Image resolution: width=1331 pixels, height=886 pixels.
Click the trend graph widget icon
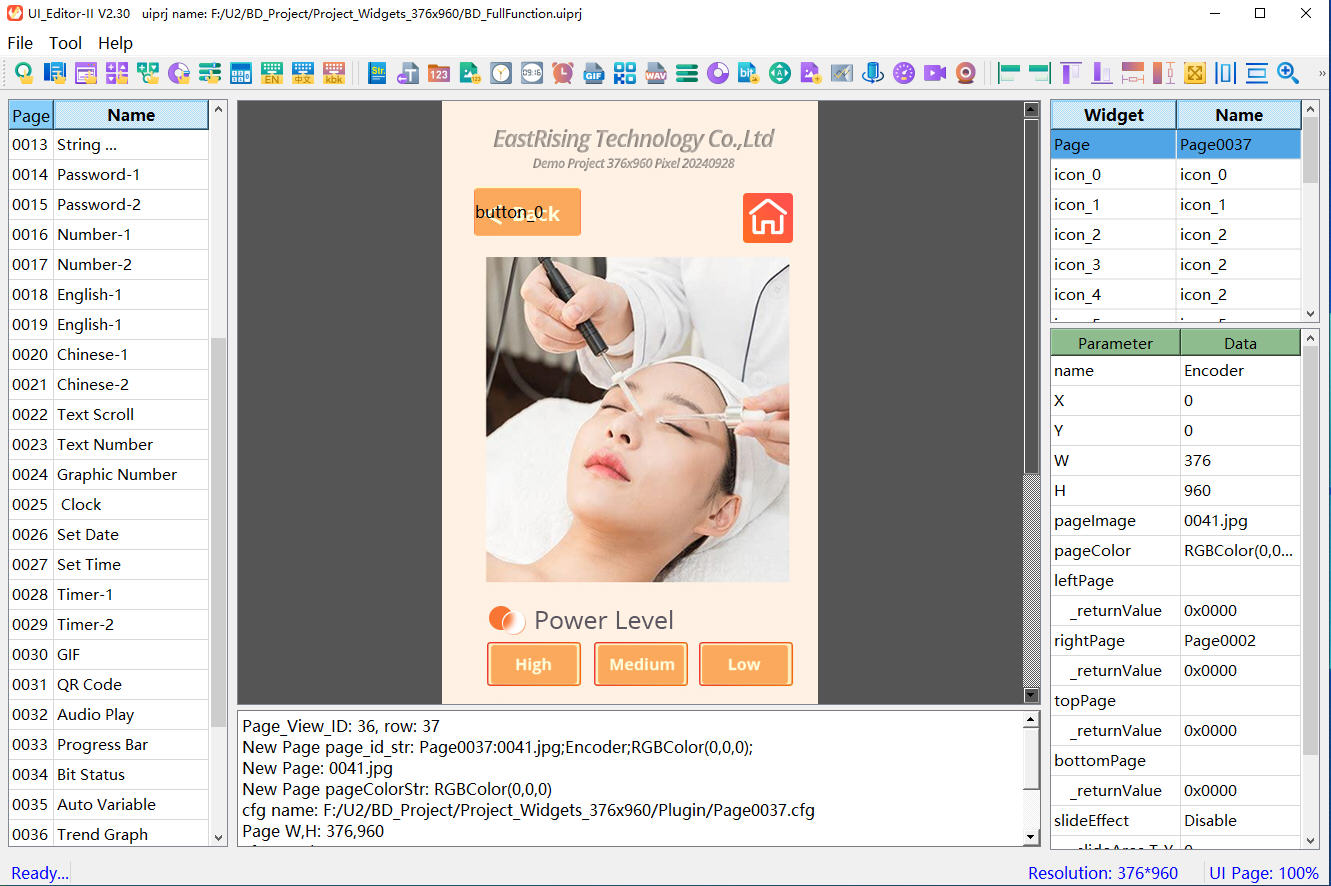tap(842, 73)
